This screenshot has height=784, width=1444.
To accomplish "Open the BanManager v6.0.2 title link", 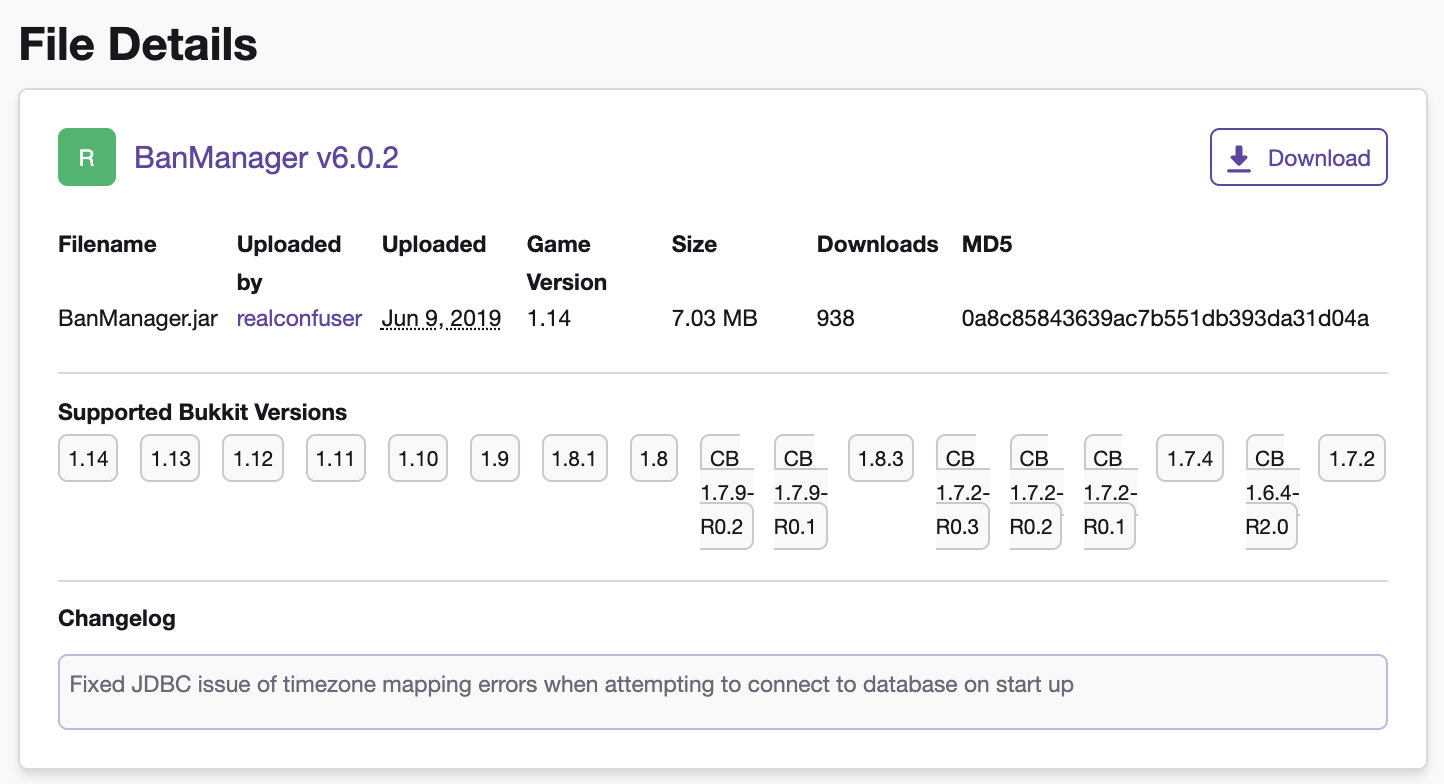I will tap(266, 157).
